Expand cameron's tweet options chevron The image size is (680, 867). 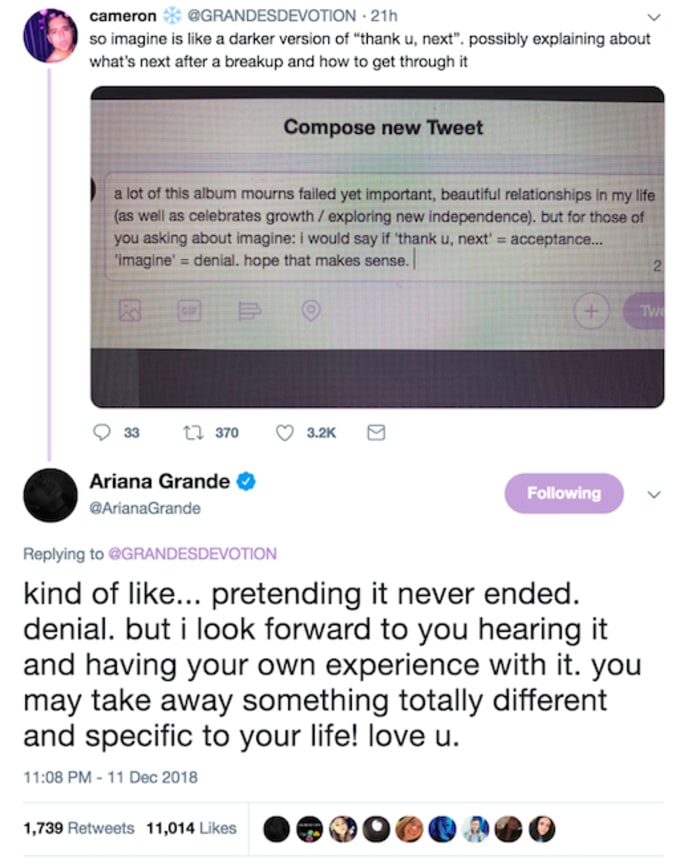pyautogui.click(x=655, y=16)
